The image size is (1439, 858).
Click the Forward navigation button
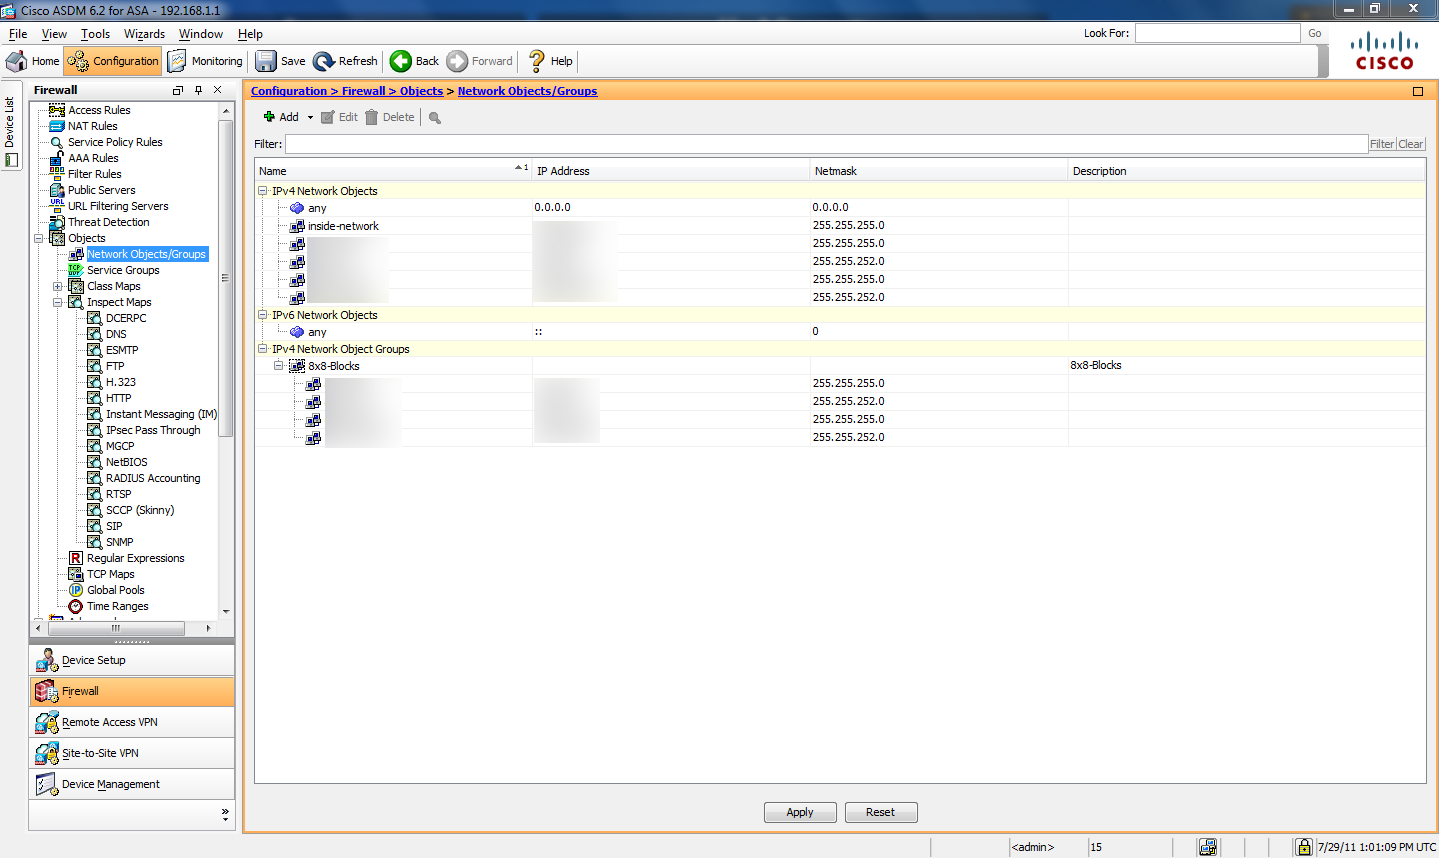coord(480,61)
